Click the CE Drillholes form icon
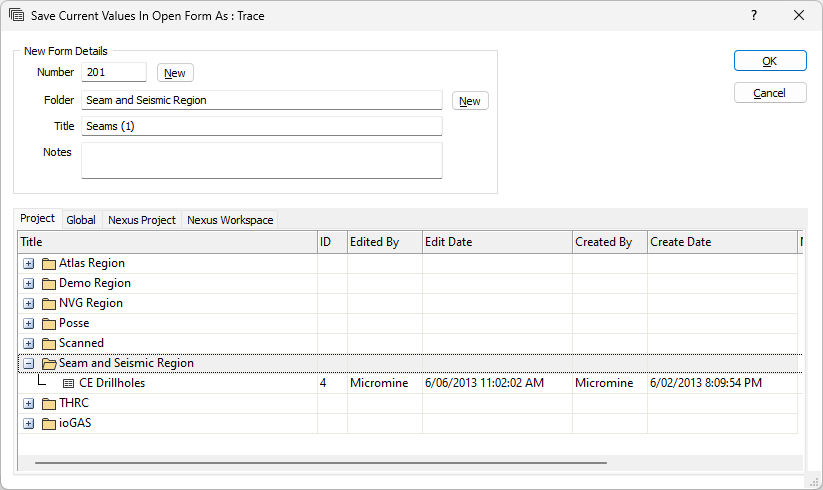The image size is (823, 490). [x=69, y=384]
